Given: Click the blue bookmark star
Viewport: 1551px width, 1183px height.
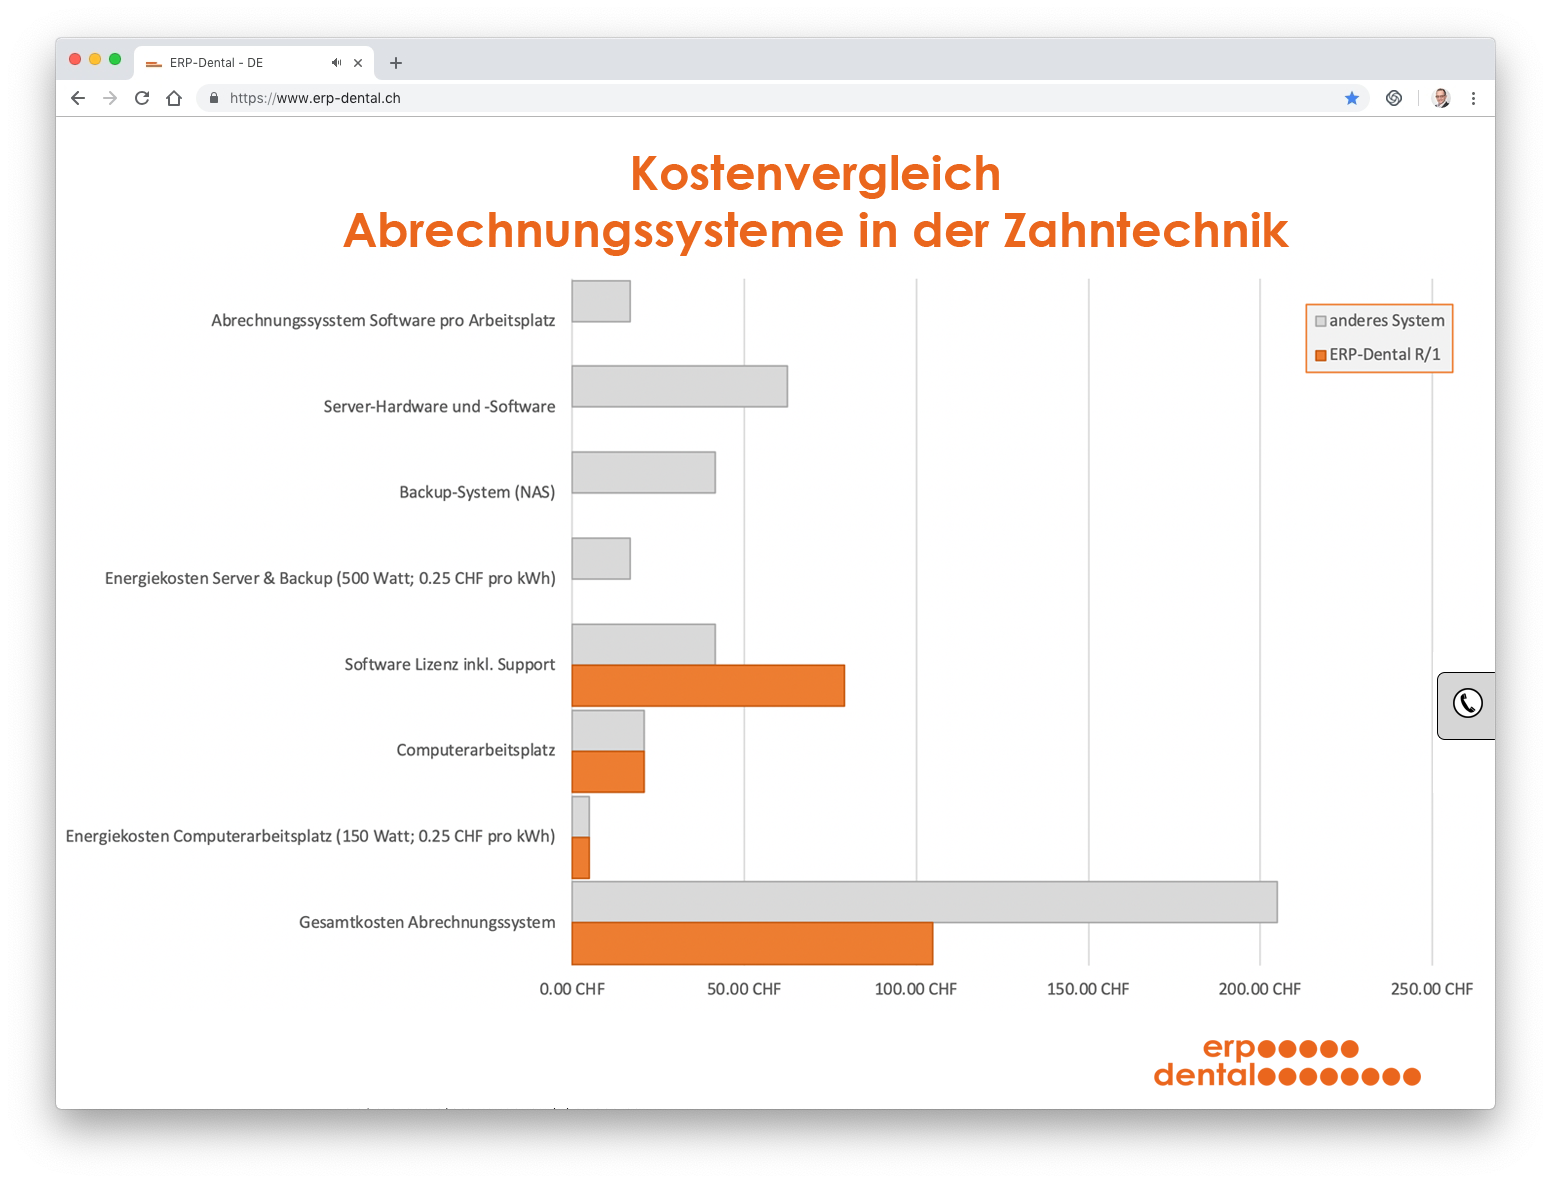Looking at the screenshot, I should click(1352, 98).
